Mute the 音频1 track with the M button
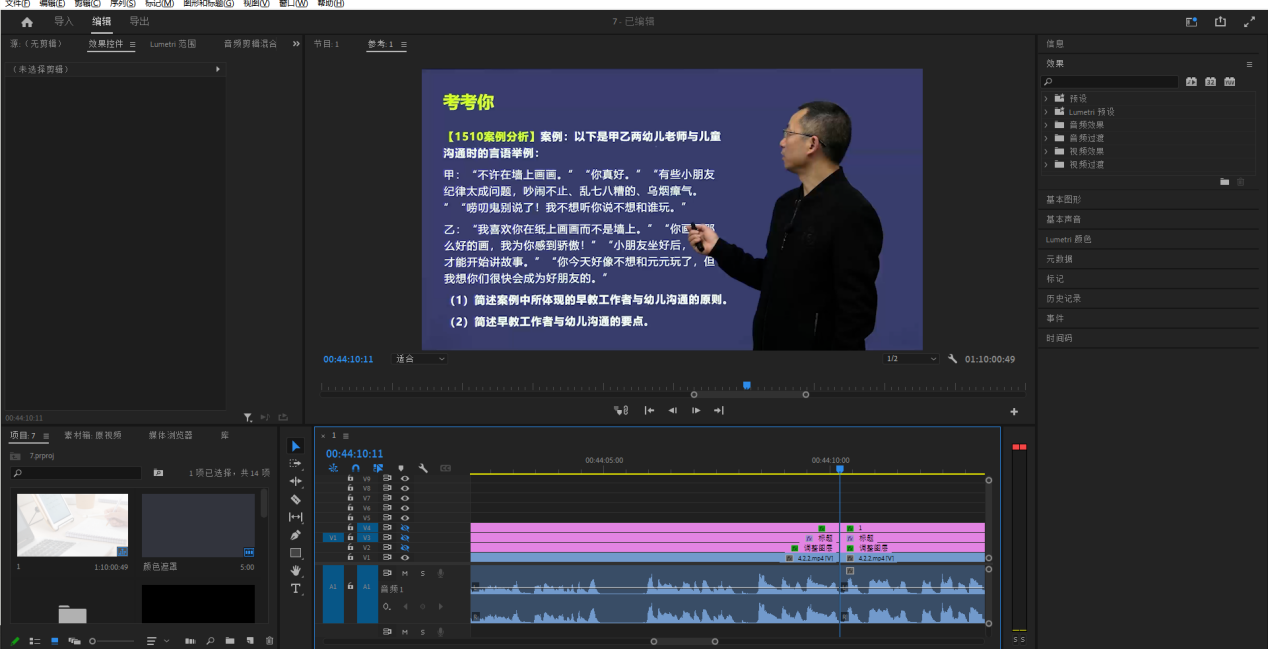1268x649 pixels. [x=406, y=573]
